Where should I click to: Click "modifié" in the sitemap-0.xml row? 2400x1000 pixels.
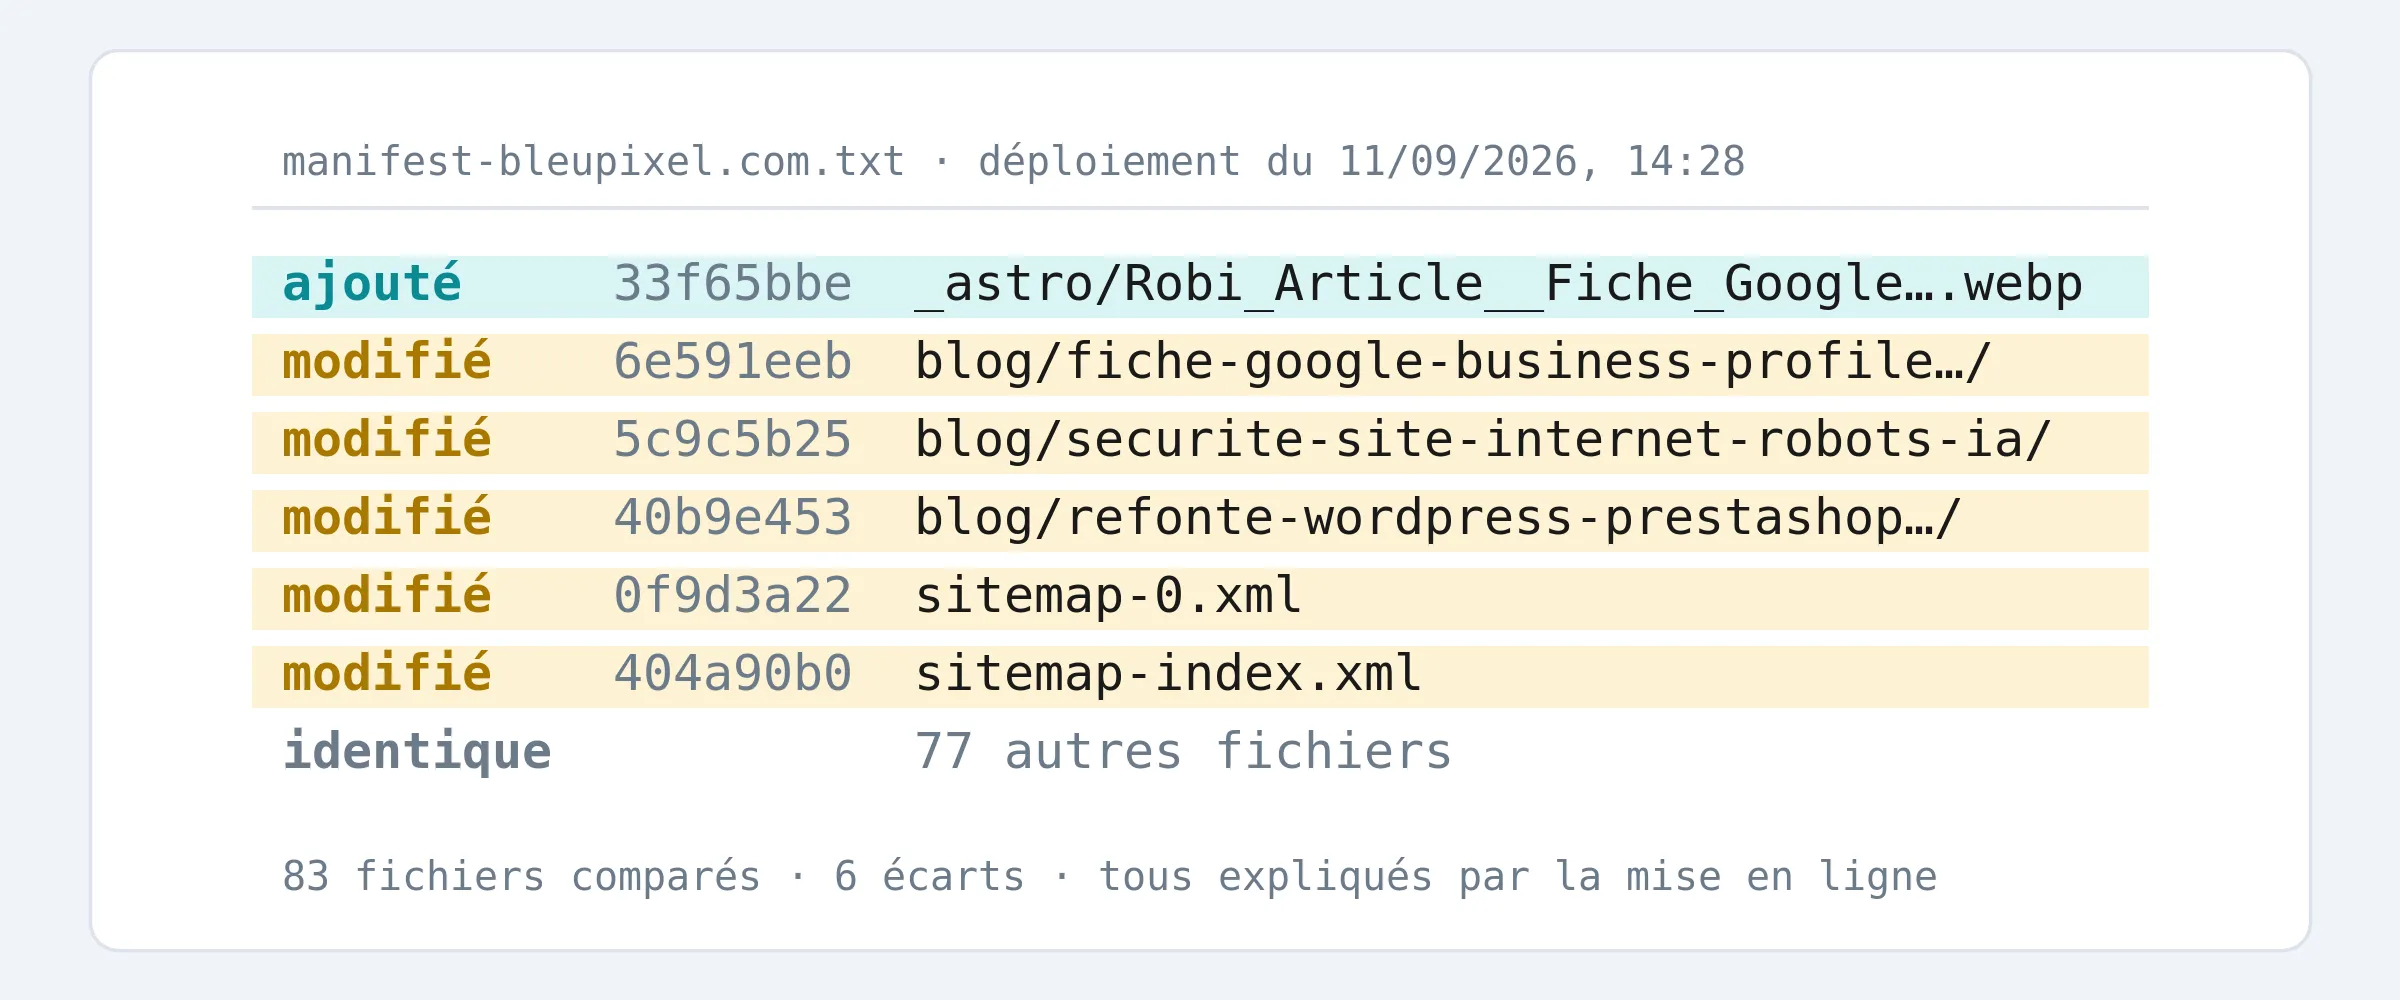coord(387,596)
